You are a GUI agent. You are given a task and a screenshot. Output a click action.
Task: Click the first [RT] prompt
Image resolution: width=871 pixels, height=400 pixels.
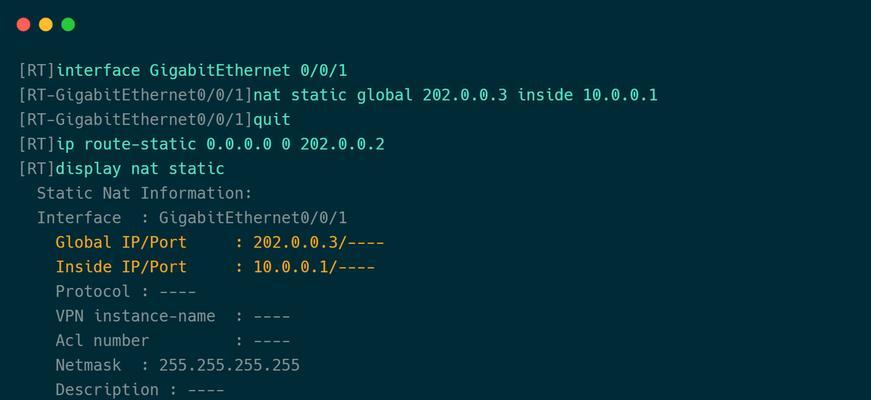tap(37, 71)
